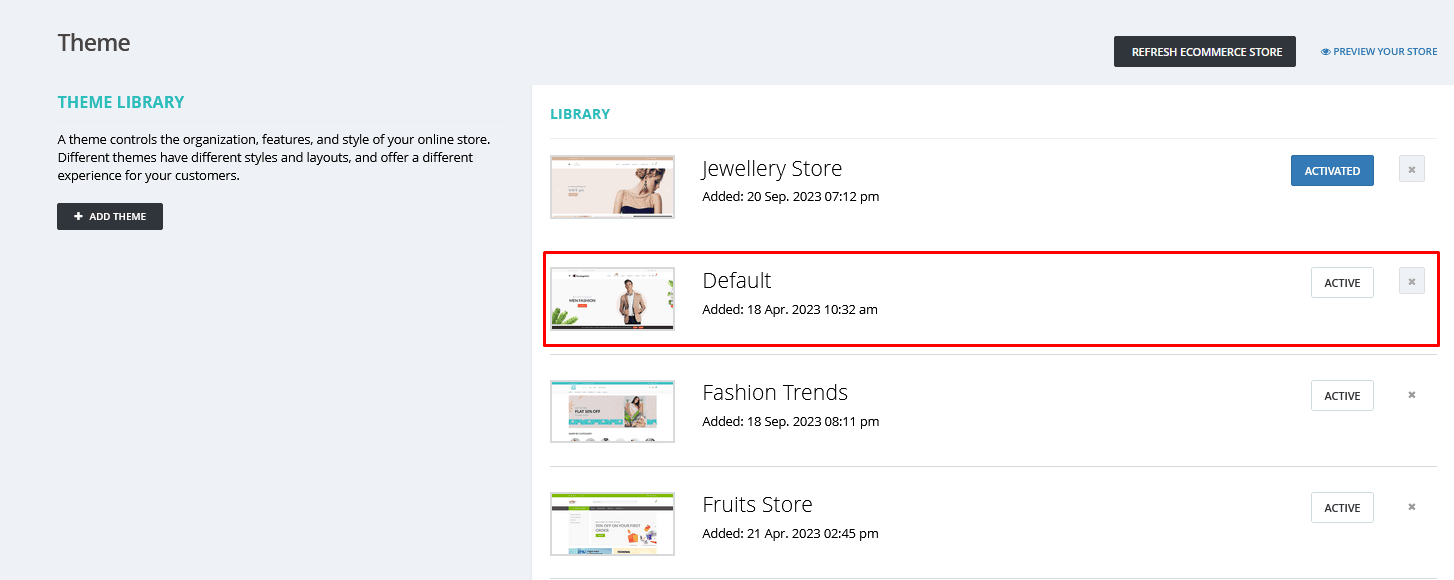Delete the Fashion Trends theme using its x icon
Viewport: 1454px width, 580px height.
tap(1411, 395)
